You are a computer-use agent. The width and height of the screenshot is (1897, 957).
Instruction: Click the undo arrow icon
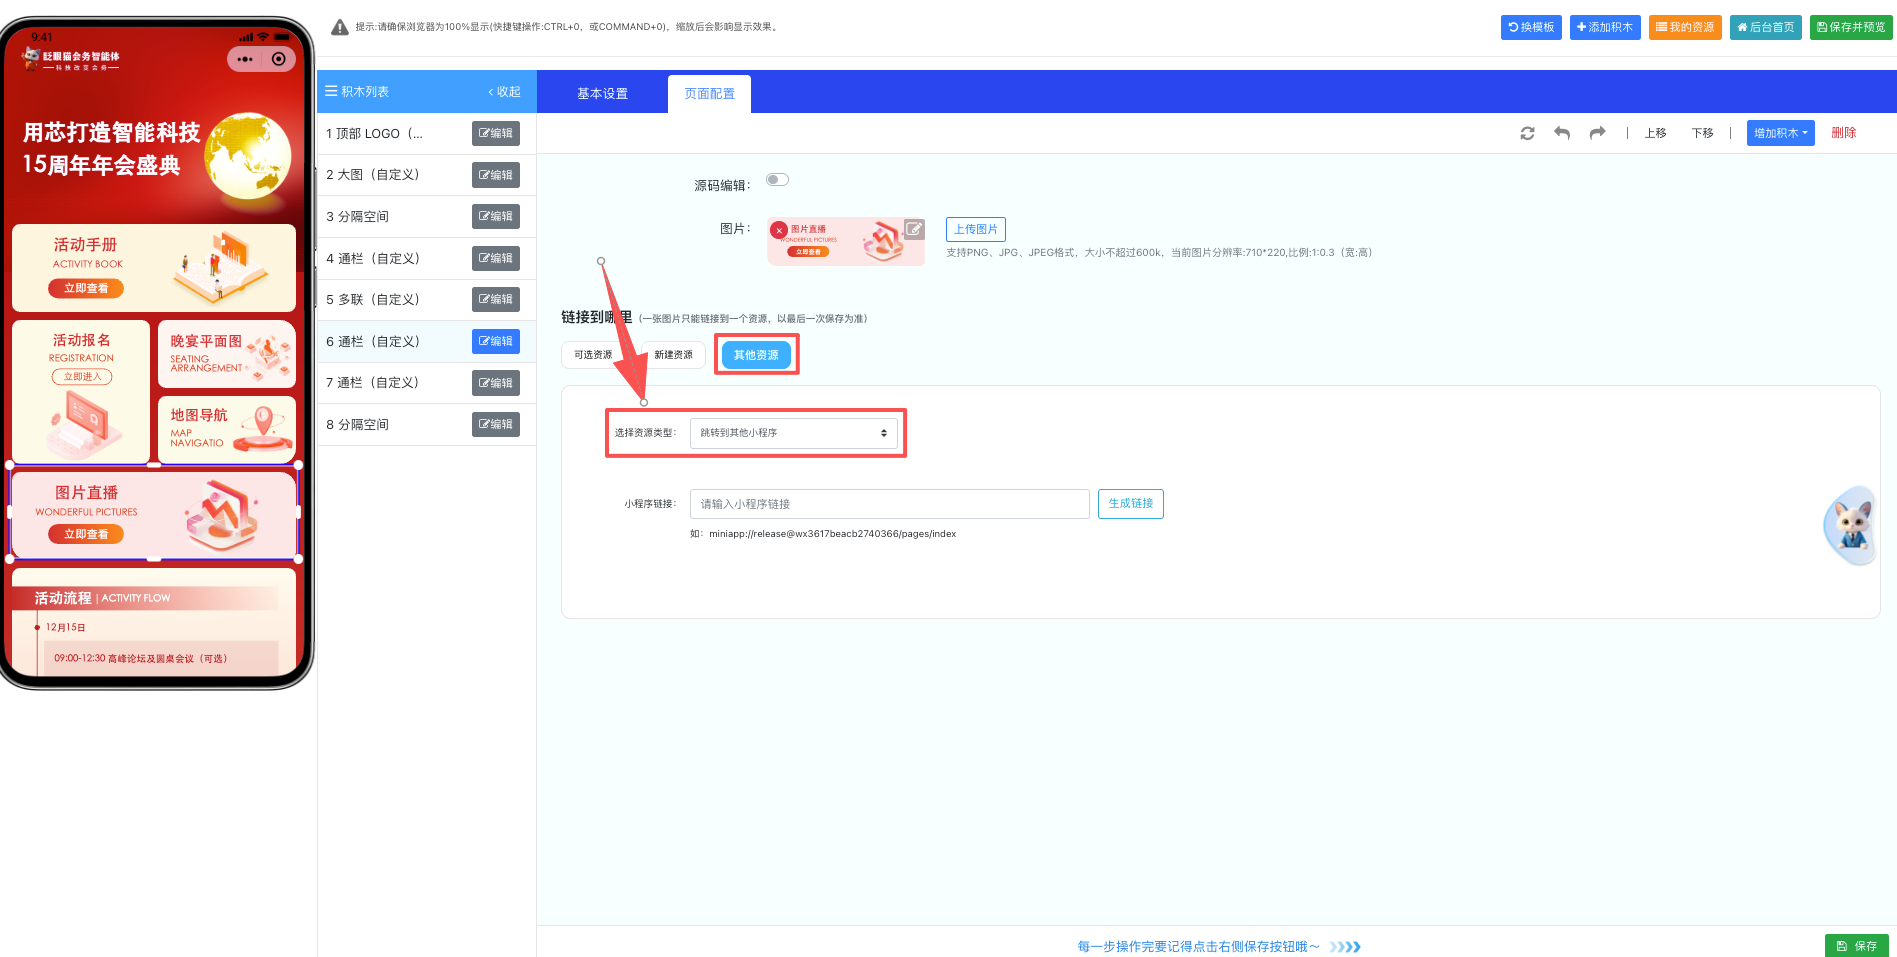tap(1562, 133)
